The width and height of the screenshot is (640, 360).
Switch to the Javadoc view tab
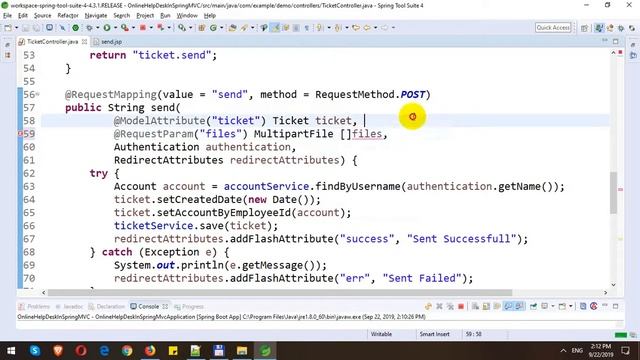click(x=69, y=307)
